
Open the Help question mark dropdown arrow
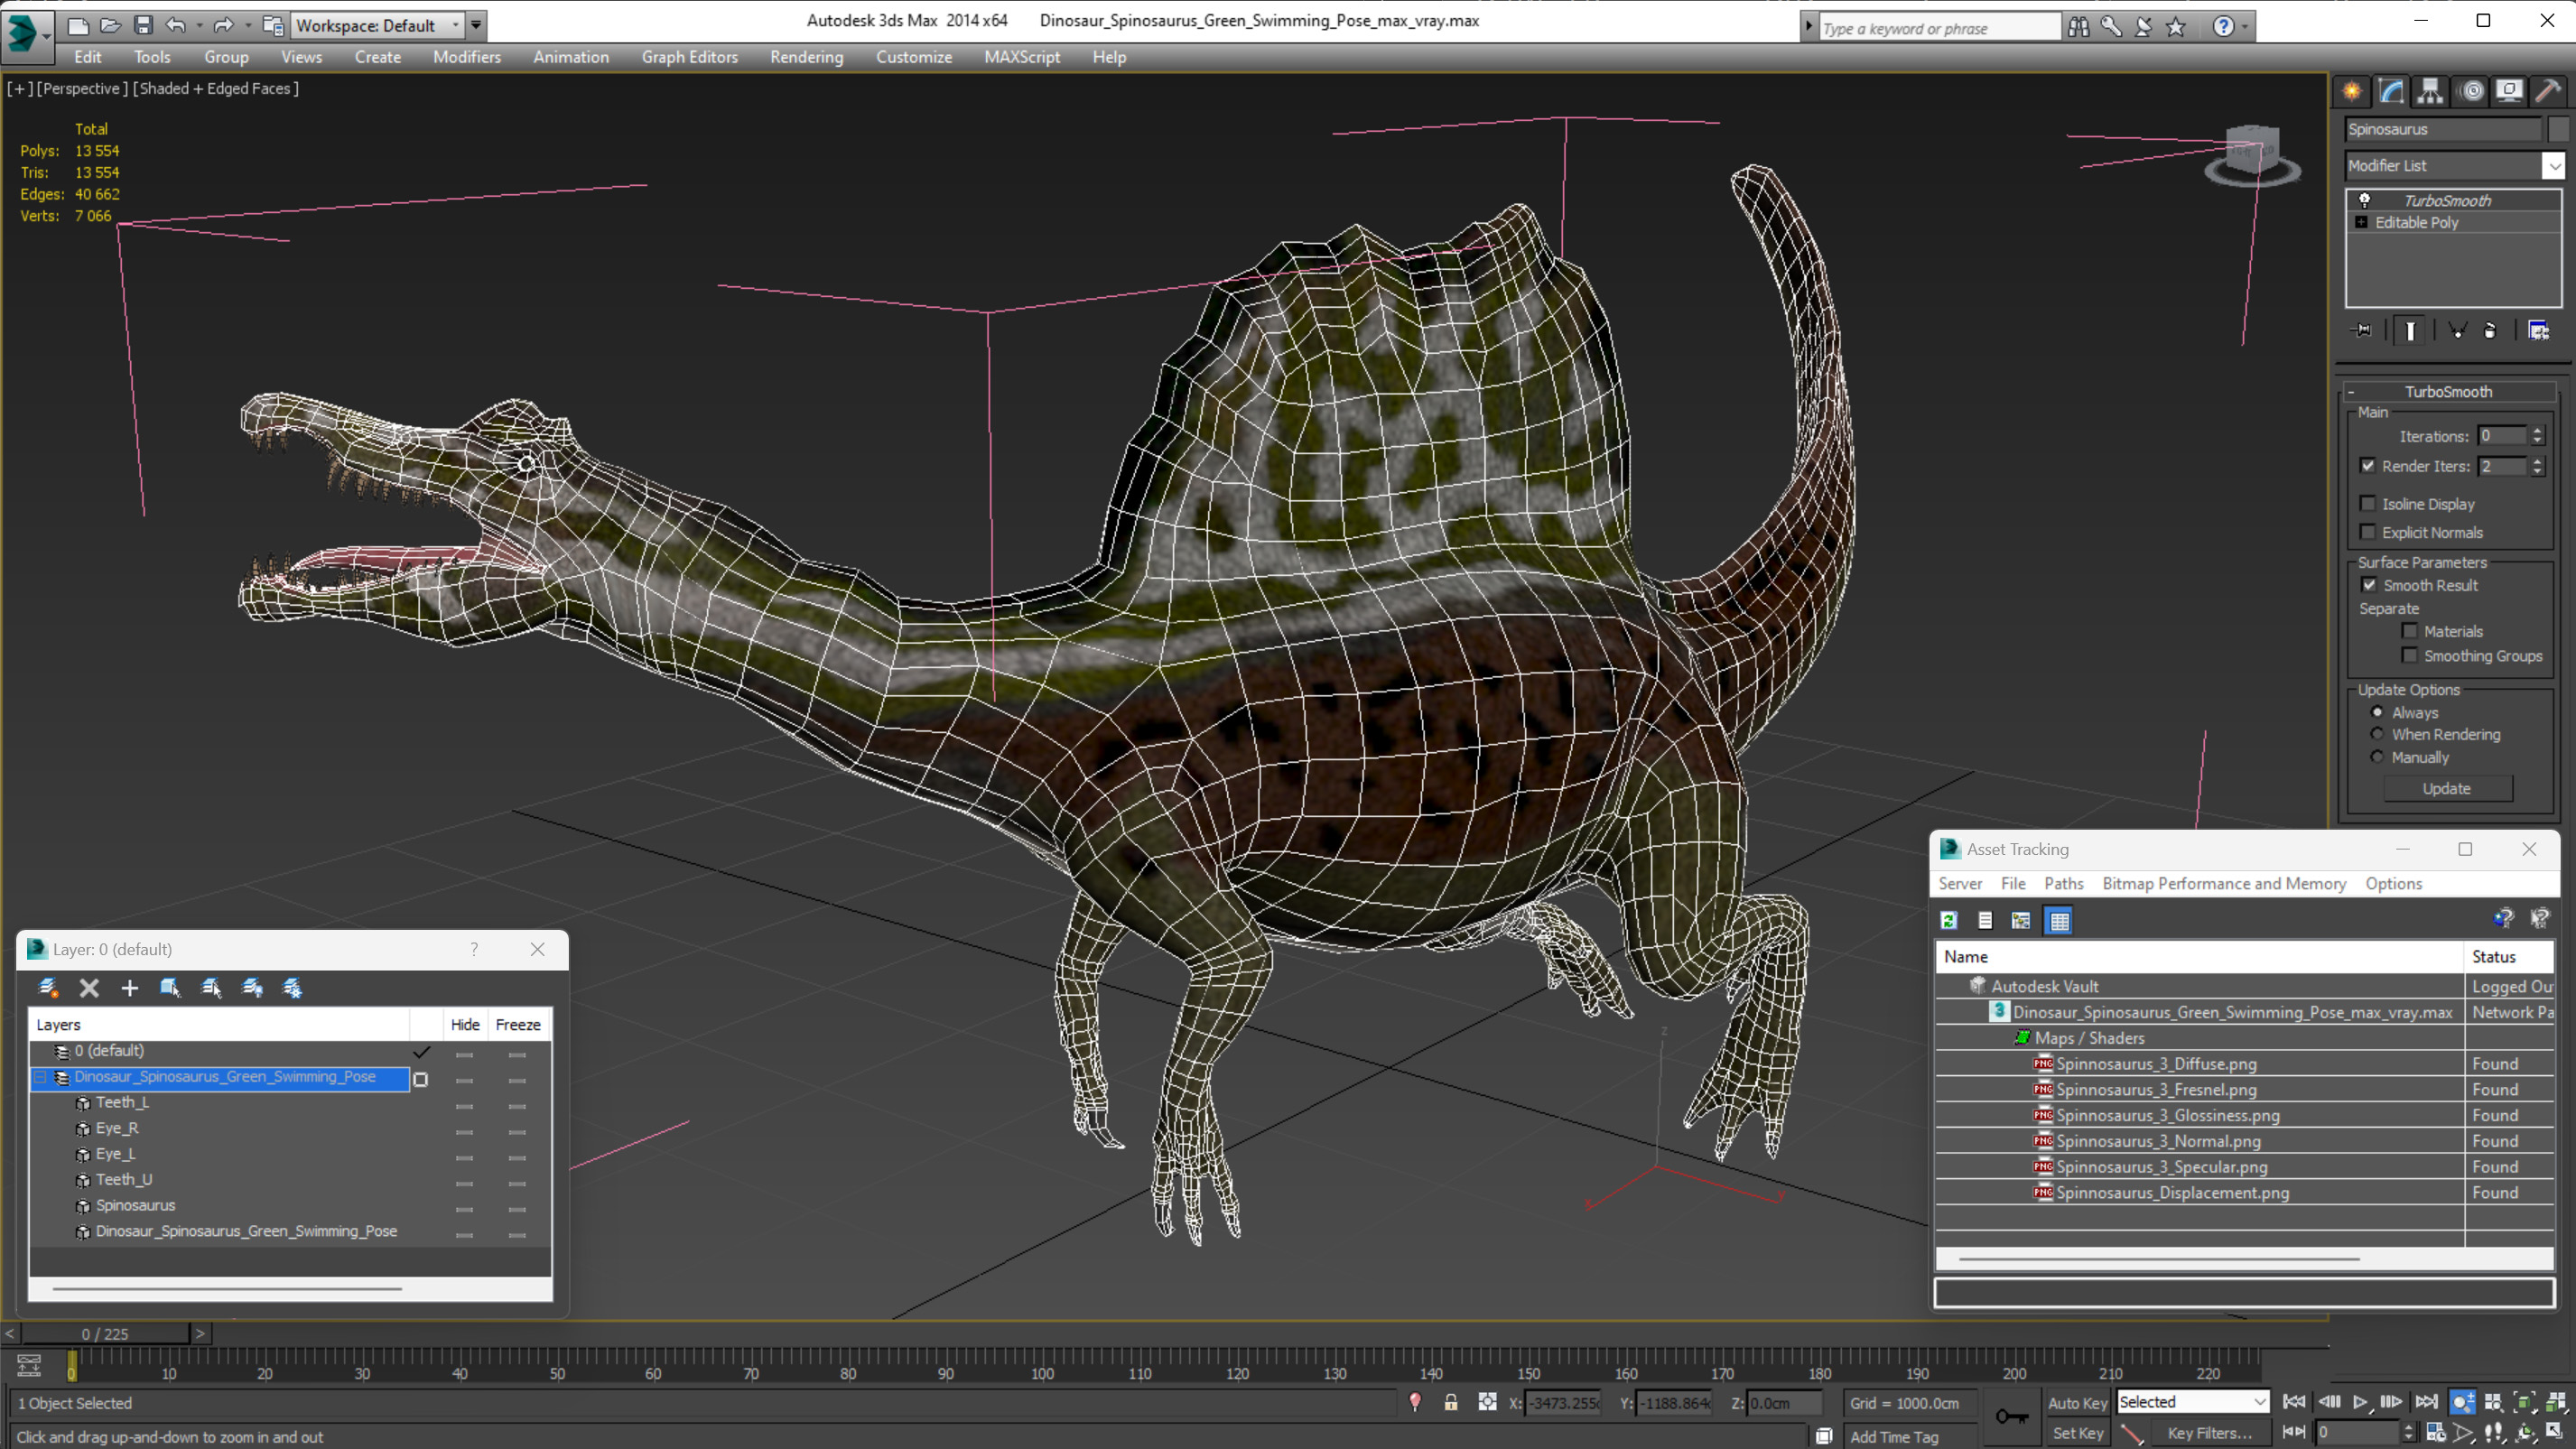pos(2245,27)
